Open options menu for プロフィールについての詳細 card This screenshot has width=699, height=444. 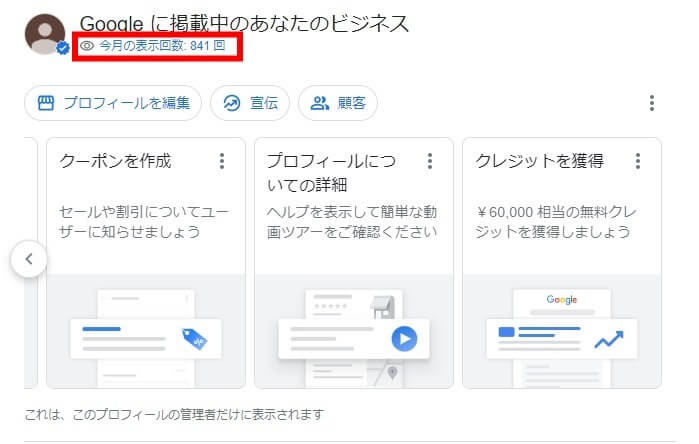tap(430, 161)
